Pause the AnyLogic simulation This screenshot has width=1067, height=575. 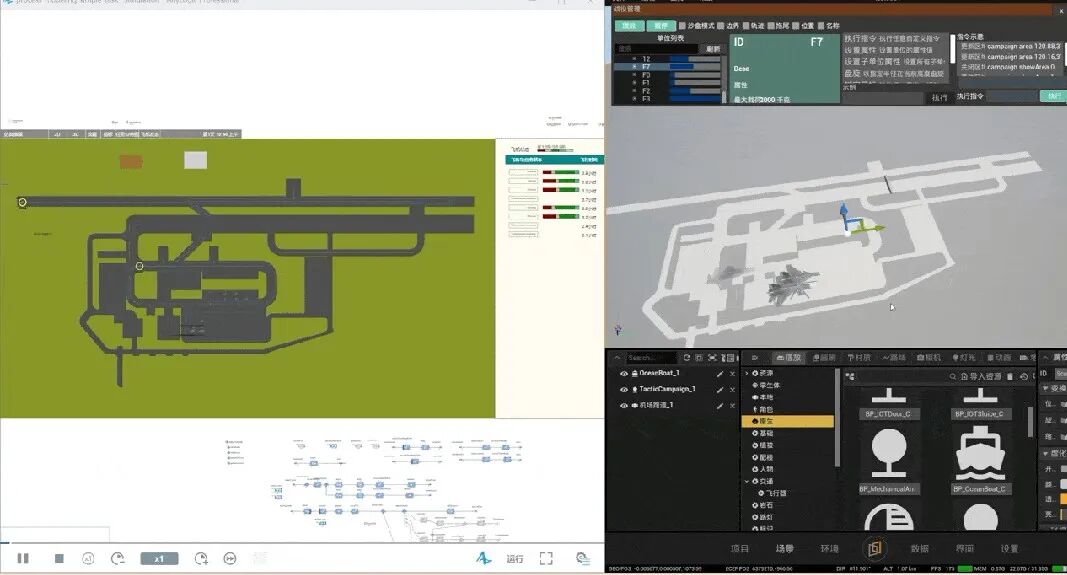pyautogui.click(x=23, y=558)
